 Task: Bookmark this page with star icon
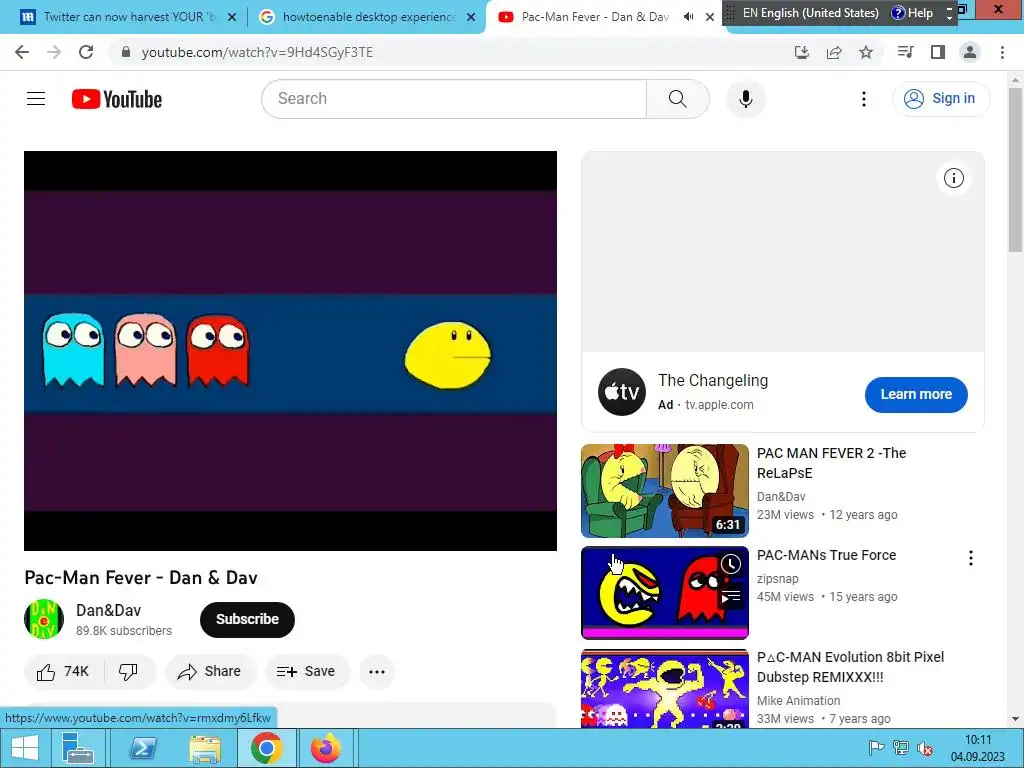tap(866, 52)
